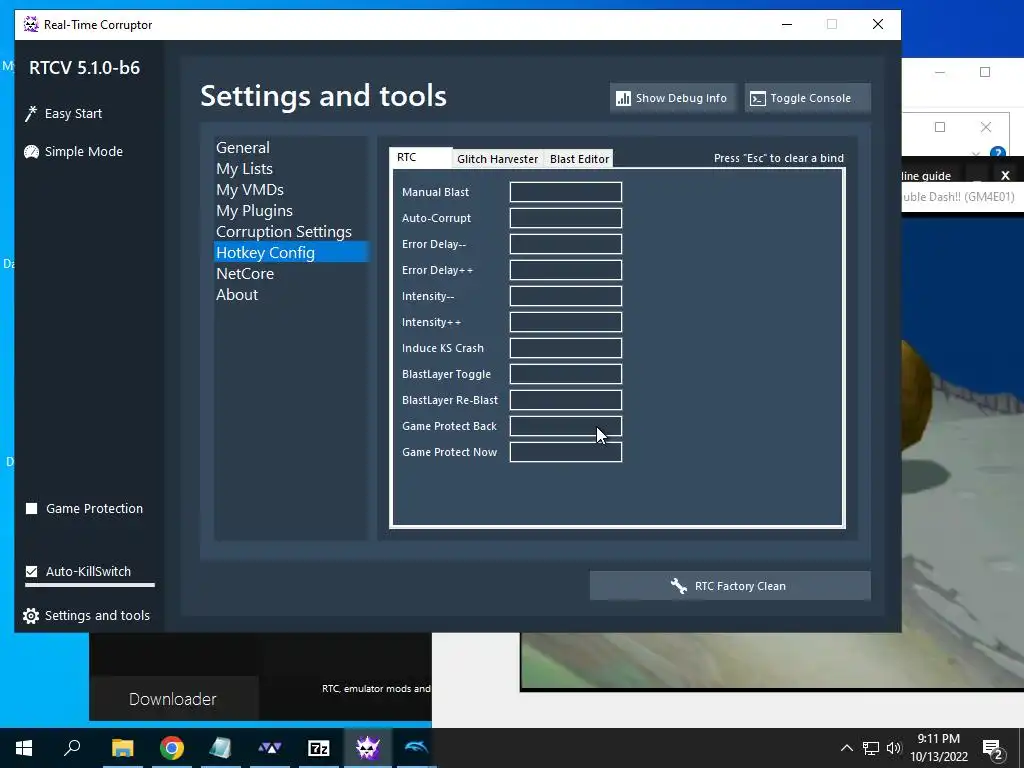This screenshot has height=768, width=1024.
Task: Uncheck the Auto-KillSwitch checkbox
Action: pyautogui.click(x=31, y=571)
